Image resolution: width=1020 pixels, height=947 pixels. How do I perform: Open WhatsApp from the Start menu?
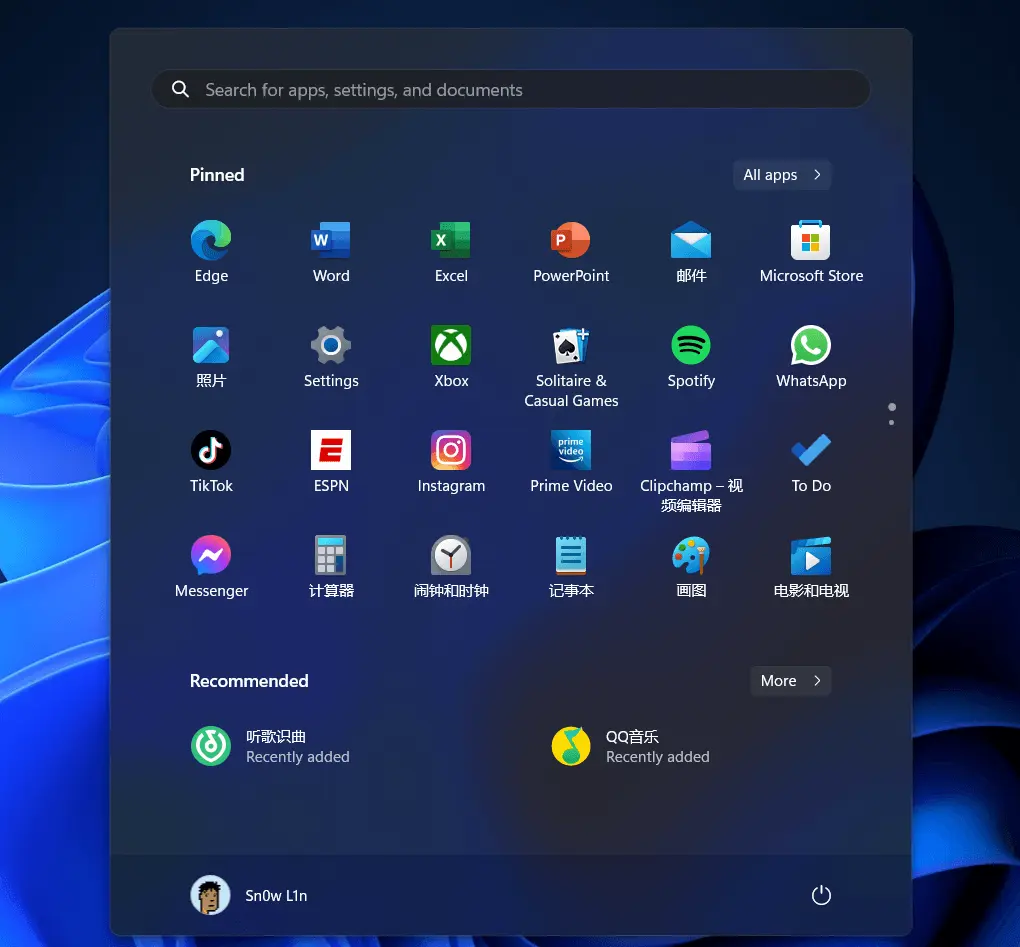click(811, 356)
